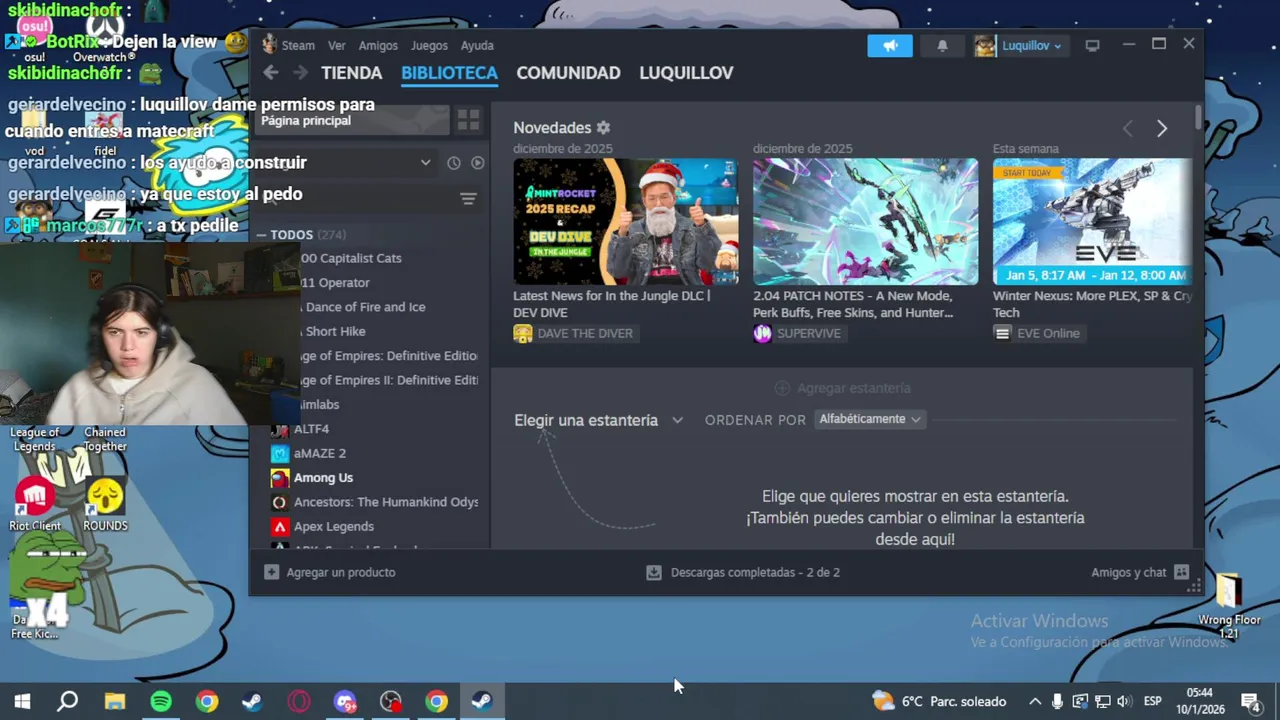Viewport: 1280px width, 720px height.
Task: Open Windows search magnifier in taskbar
Action: pos(67,701)
